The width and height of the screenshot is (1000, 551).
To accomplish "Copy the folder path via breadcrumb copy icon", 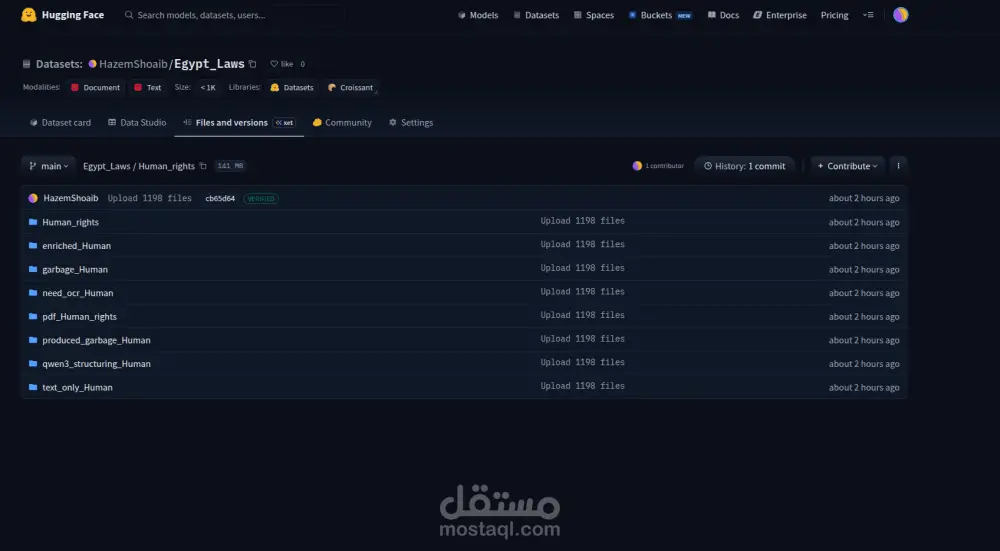I will (x=203, y=166).
